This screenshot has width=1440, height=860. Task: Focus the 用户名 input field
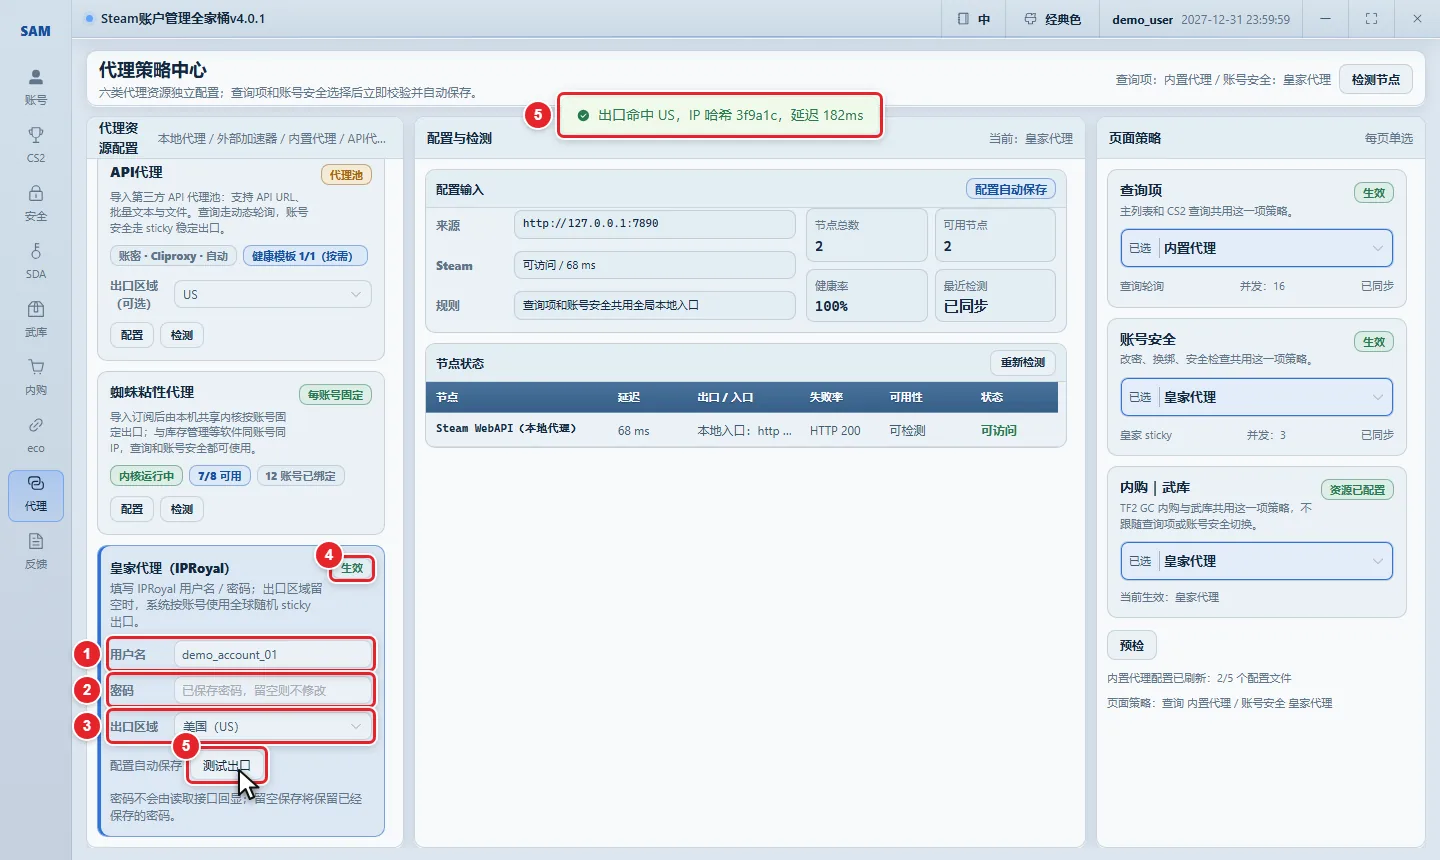[x=273, y=654]
